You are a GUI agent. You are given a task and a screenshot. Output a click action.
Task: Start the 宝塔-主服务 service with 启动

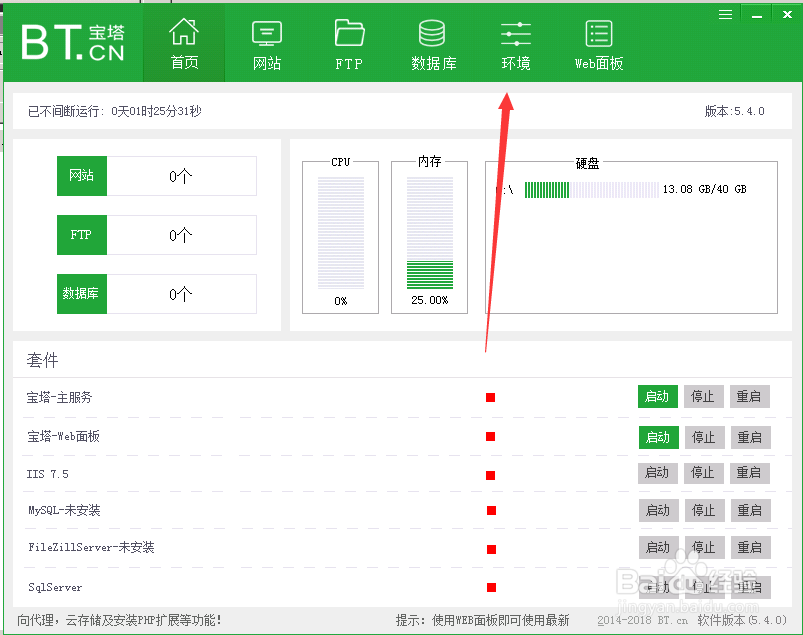(658, 396)
